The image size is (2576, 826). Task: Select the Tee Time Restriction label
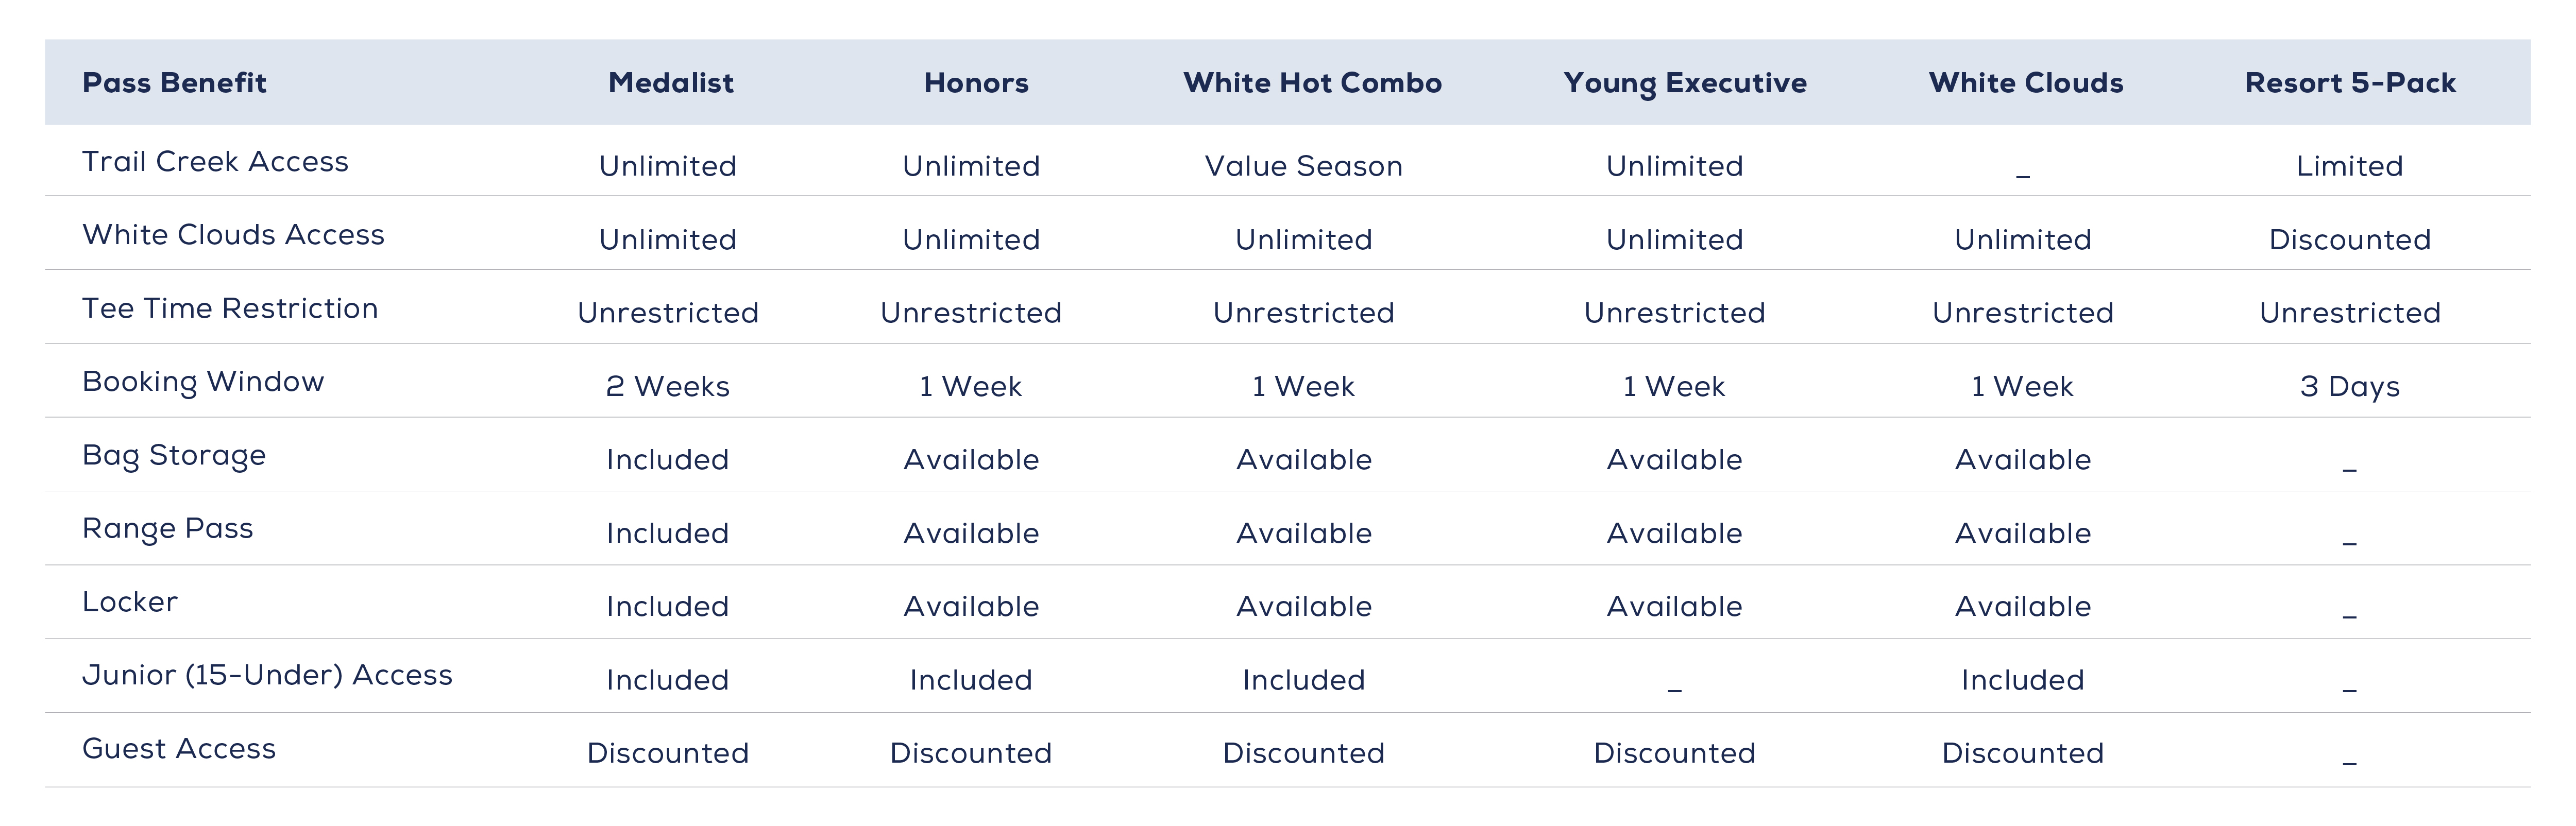[x=230, y=309]
